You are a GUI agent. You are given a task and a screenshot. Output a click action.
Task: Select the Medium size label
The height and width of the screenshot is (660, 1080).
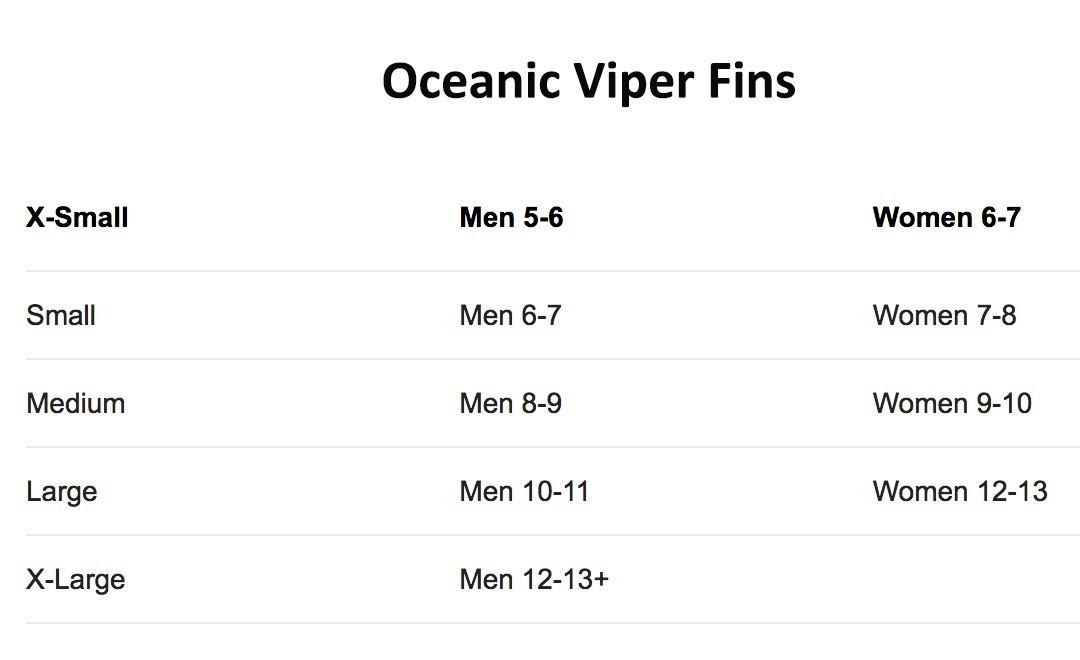pyautogui.click(x=76, y=404)
